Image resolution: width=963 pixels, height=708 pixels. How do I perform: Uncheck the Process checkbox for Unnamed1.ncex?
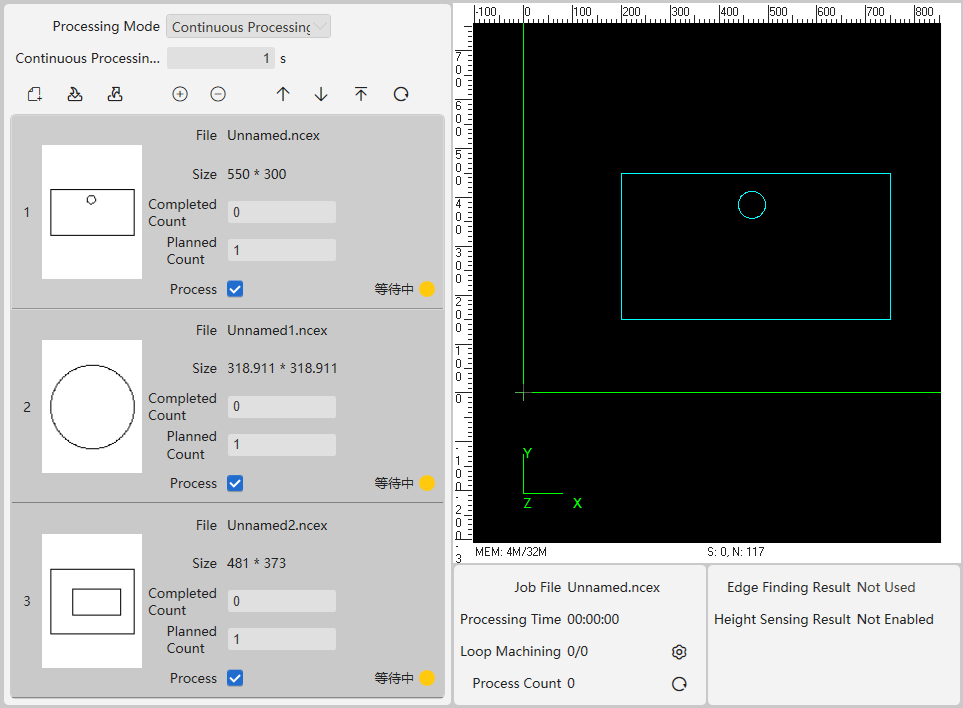[235, 483]
